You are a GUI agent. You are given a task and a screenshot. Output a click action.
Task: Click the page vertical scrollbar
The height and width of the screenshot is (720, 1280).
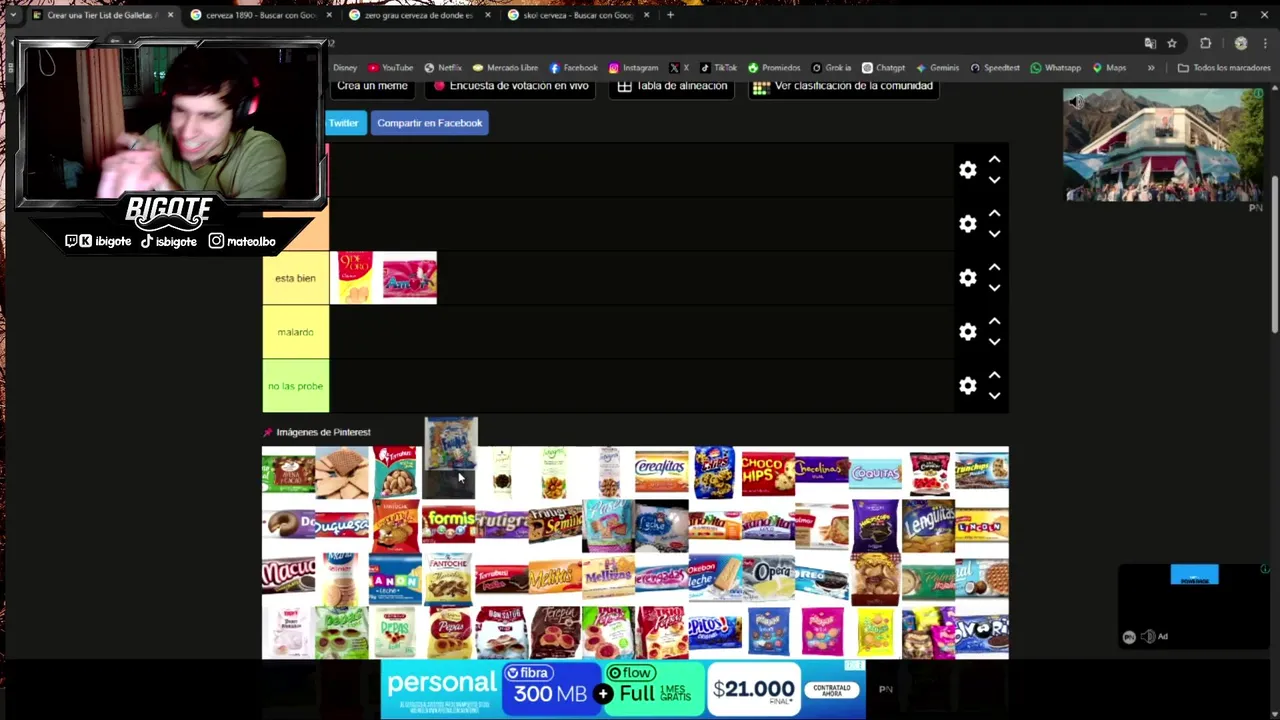(1274, 255)
